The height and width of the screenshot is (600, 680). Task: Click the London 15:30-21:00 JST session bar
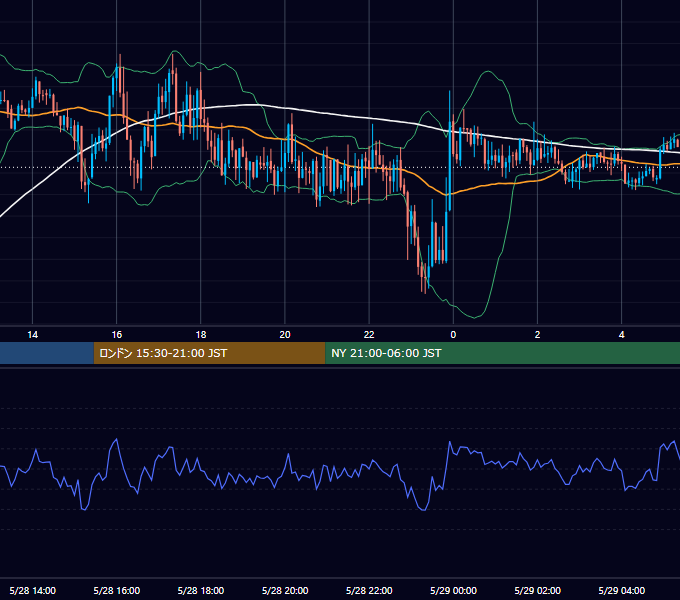click(209, 353)
